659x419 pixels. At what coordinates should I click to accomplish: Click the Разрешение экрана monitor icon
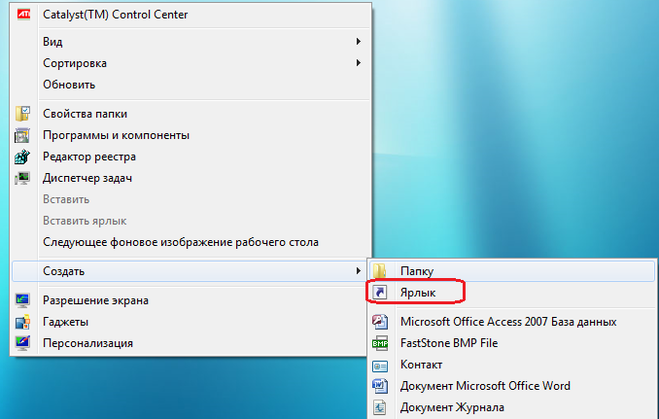22,300
